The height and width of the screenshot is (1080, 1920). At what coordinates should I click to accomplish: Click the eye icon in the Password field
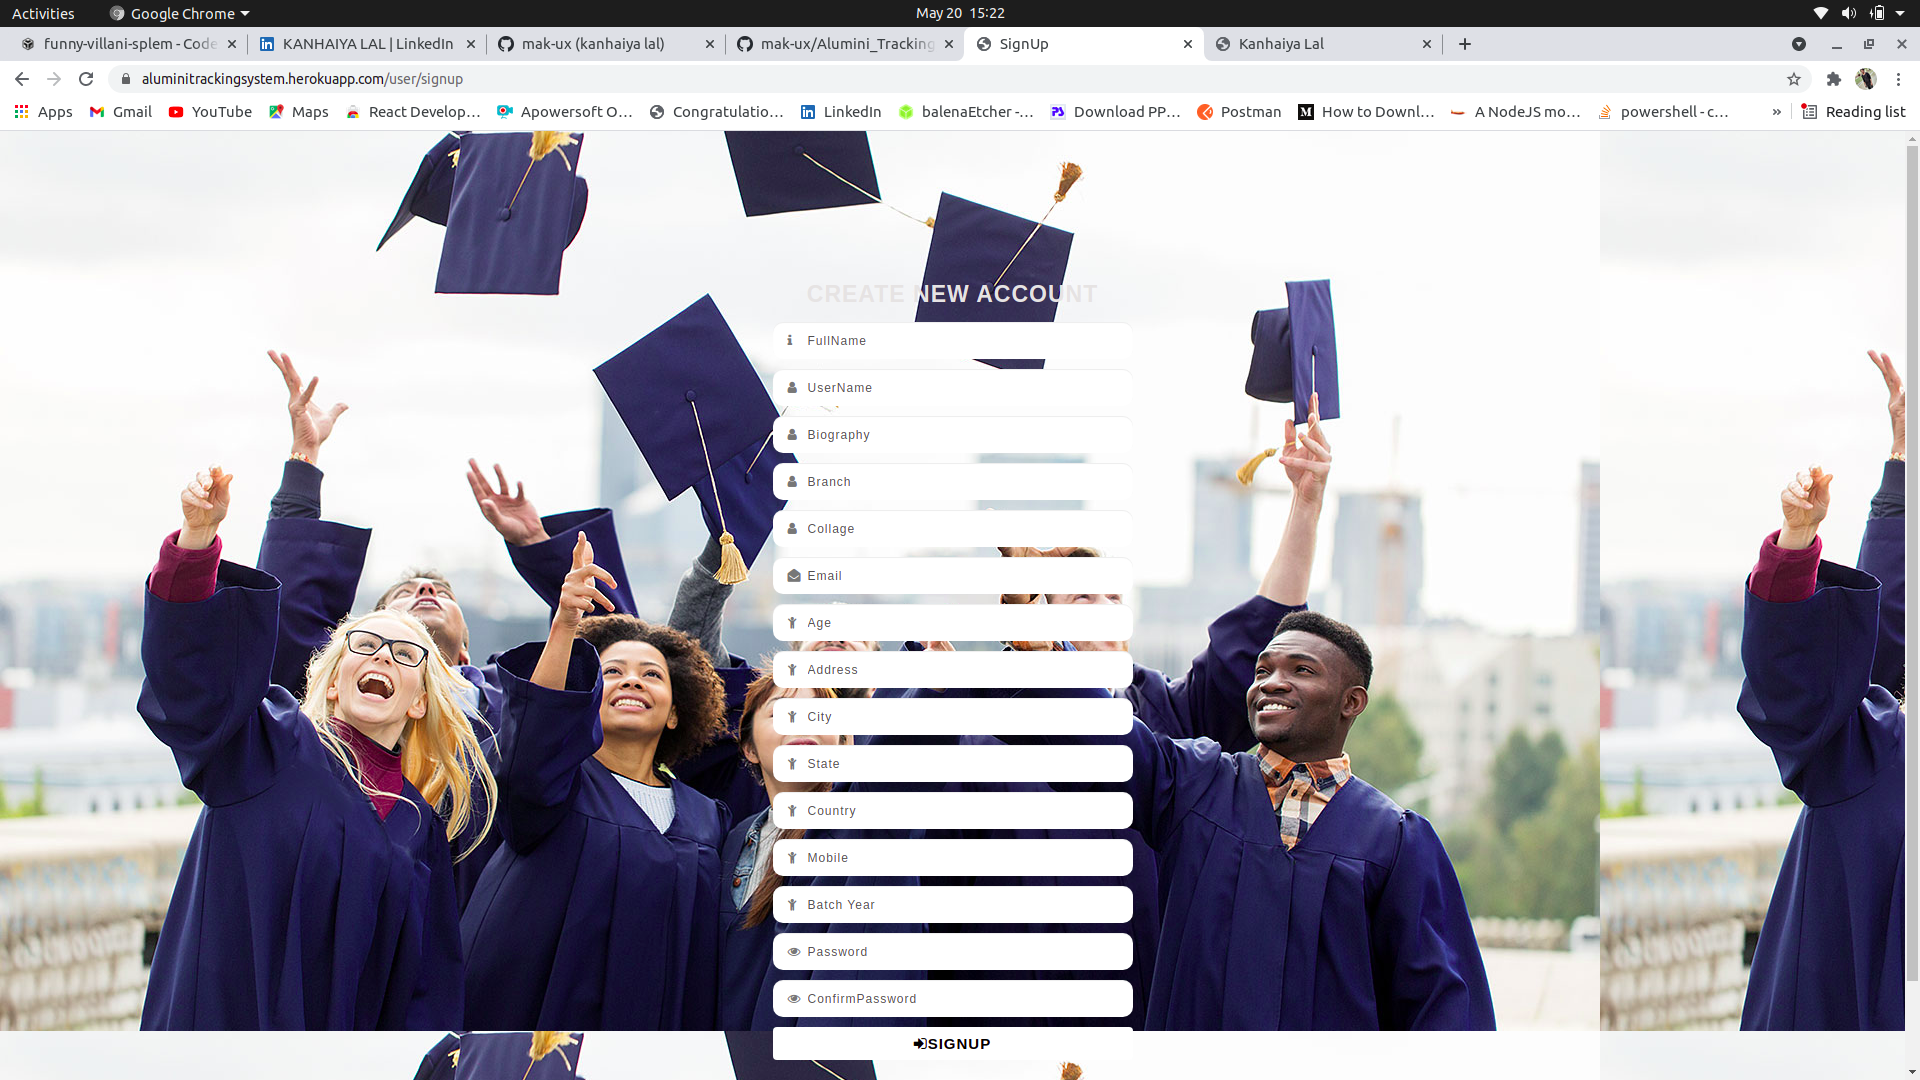(793, 952)
